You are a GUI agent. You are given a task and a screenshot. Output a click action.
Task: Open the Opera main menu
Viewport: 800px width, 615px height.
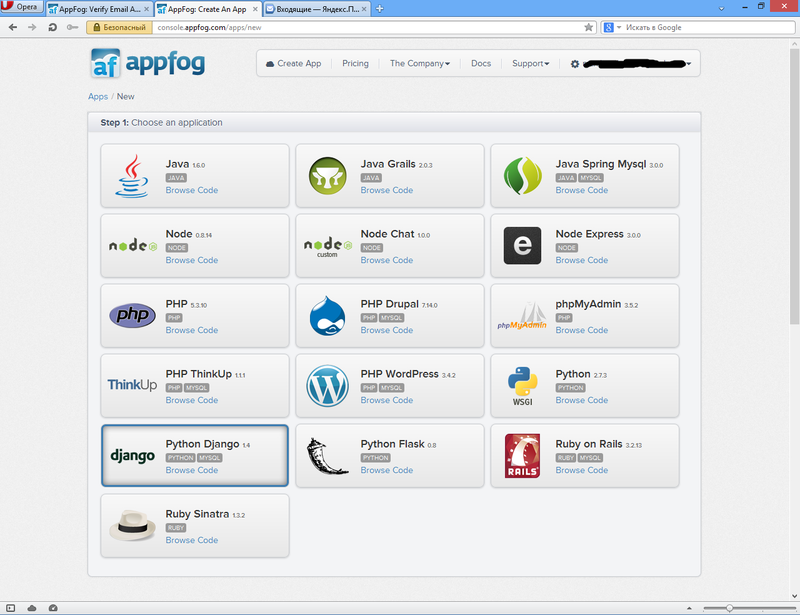click(21, 7)
